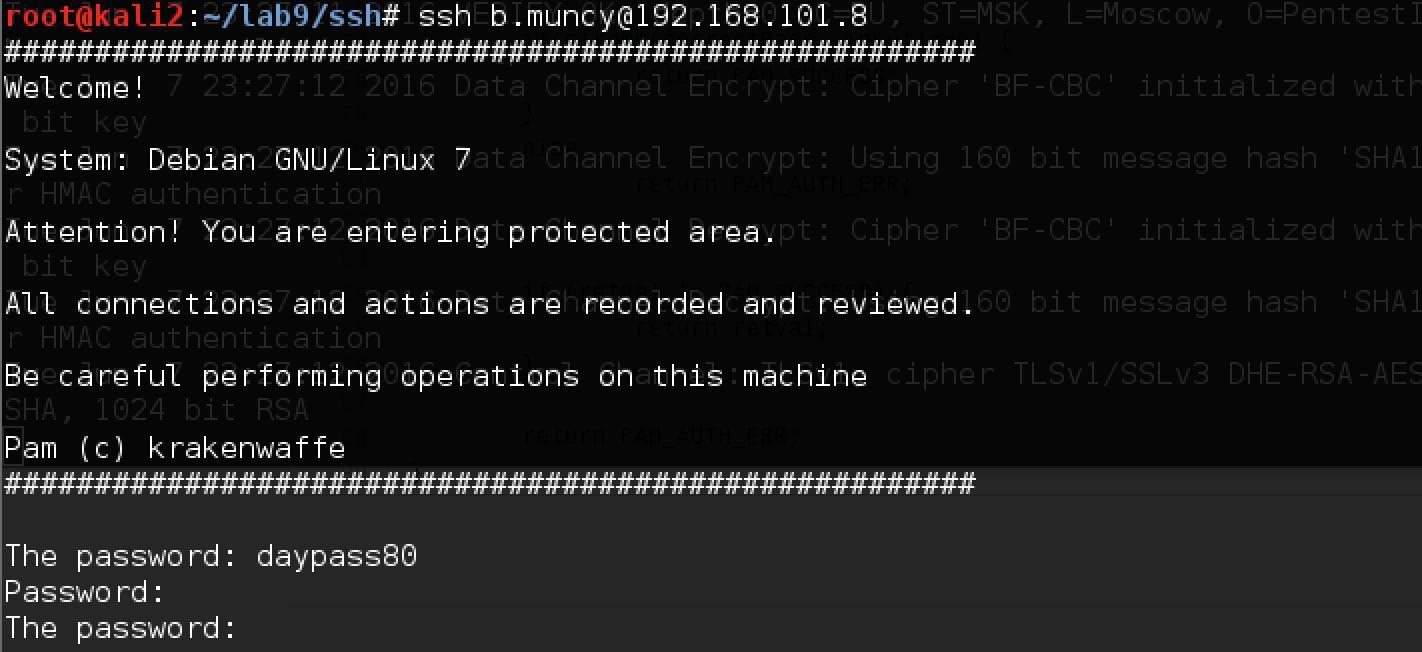Click the hash separator line below krakenwaffe
This screenshot has width=1422, height=652.
tap(489, 484)
